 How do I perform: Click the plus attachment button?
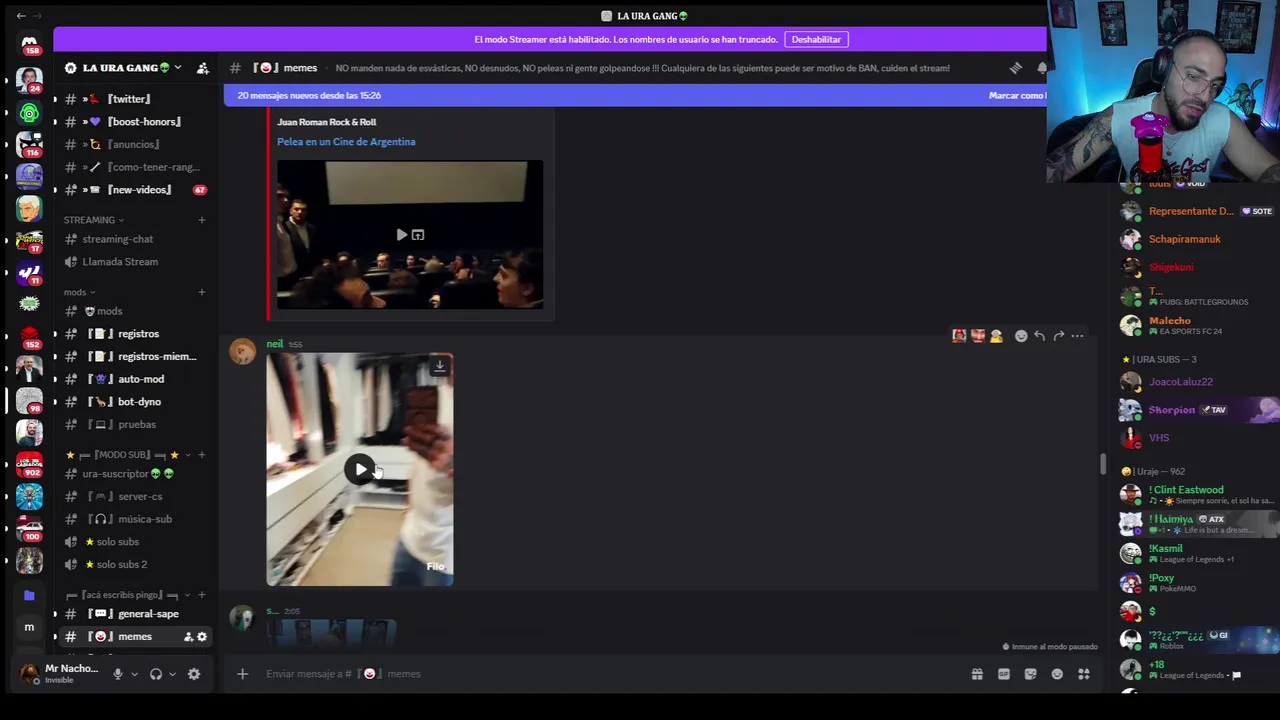(242, 674)
